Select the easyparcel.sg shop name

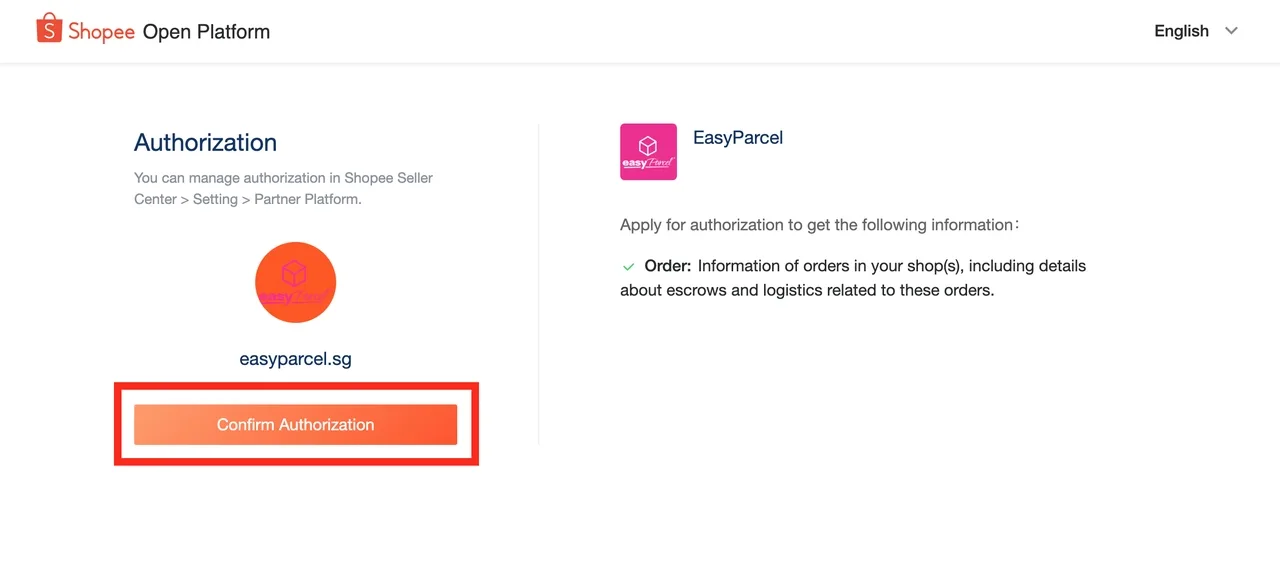[x=295, y=358]
